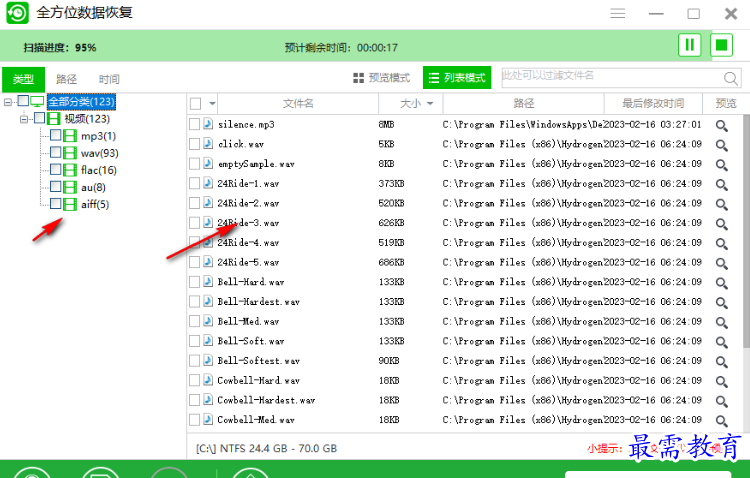The height and width of the screenshot is (478, 750).
Task: Preview Cowbell-Hardest.wav with its magnifier icon
Action: (721, 400)
